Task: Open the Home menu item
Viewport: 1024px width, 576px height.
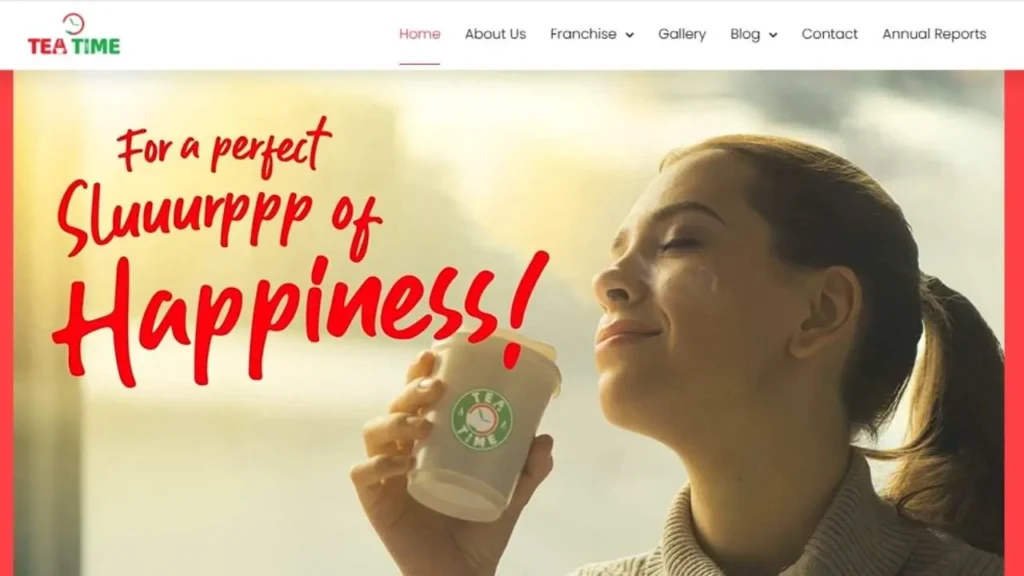Action: click(419, 34)
